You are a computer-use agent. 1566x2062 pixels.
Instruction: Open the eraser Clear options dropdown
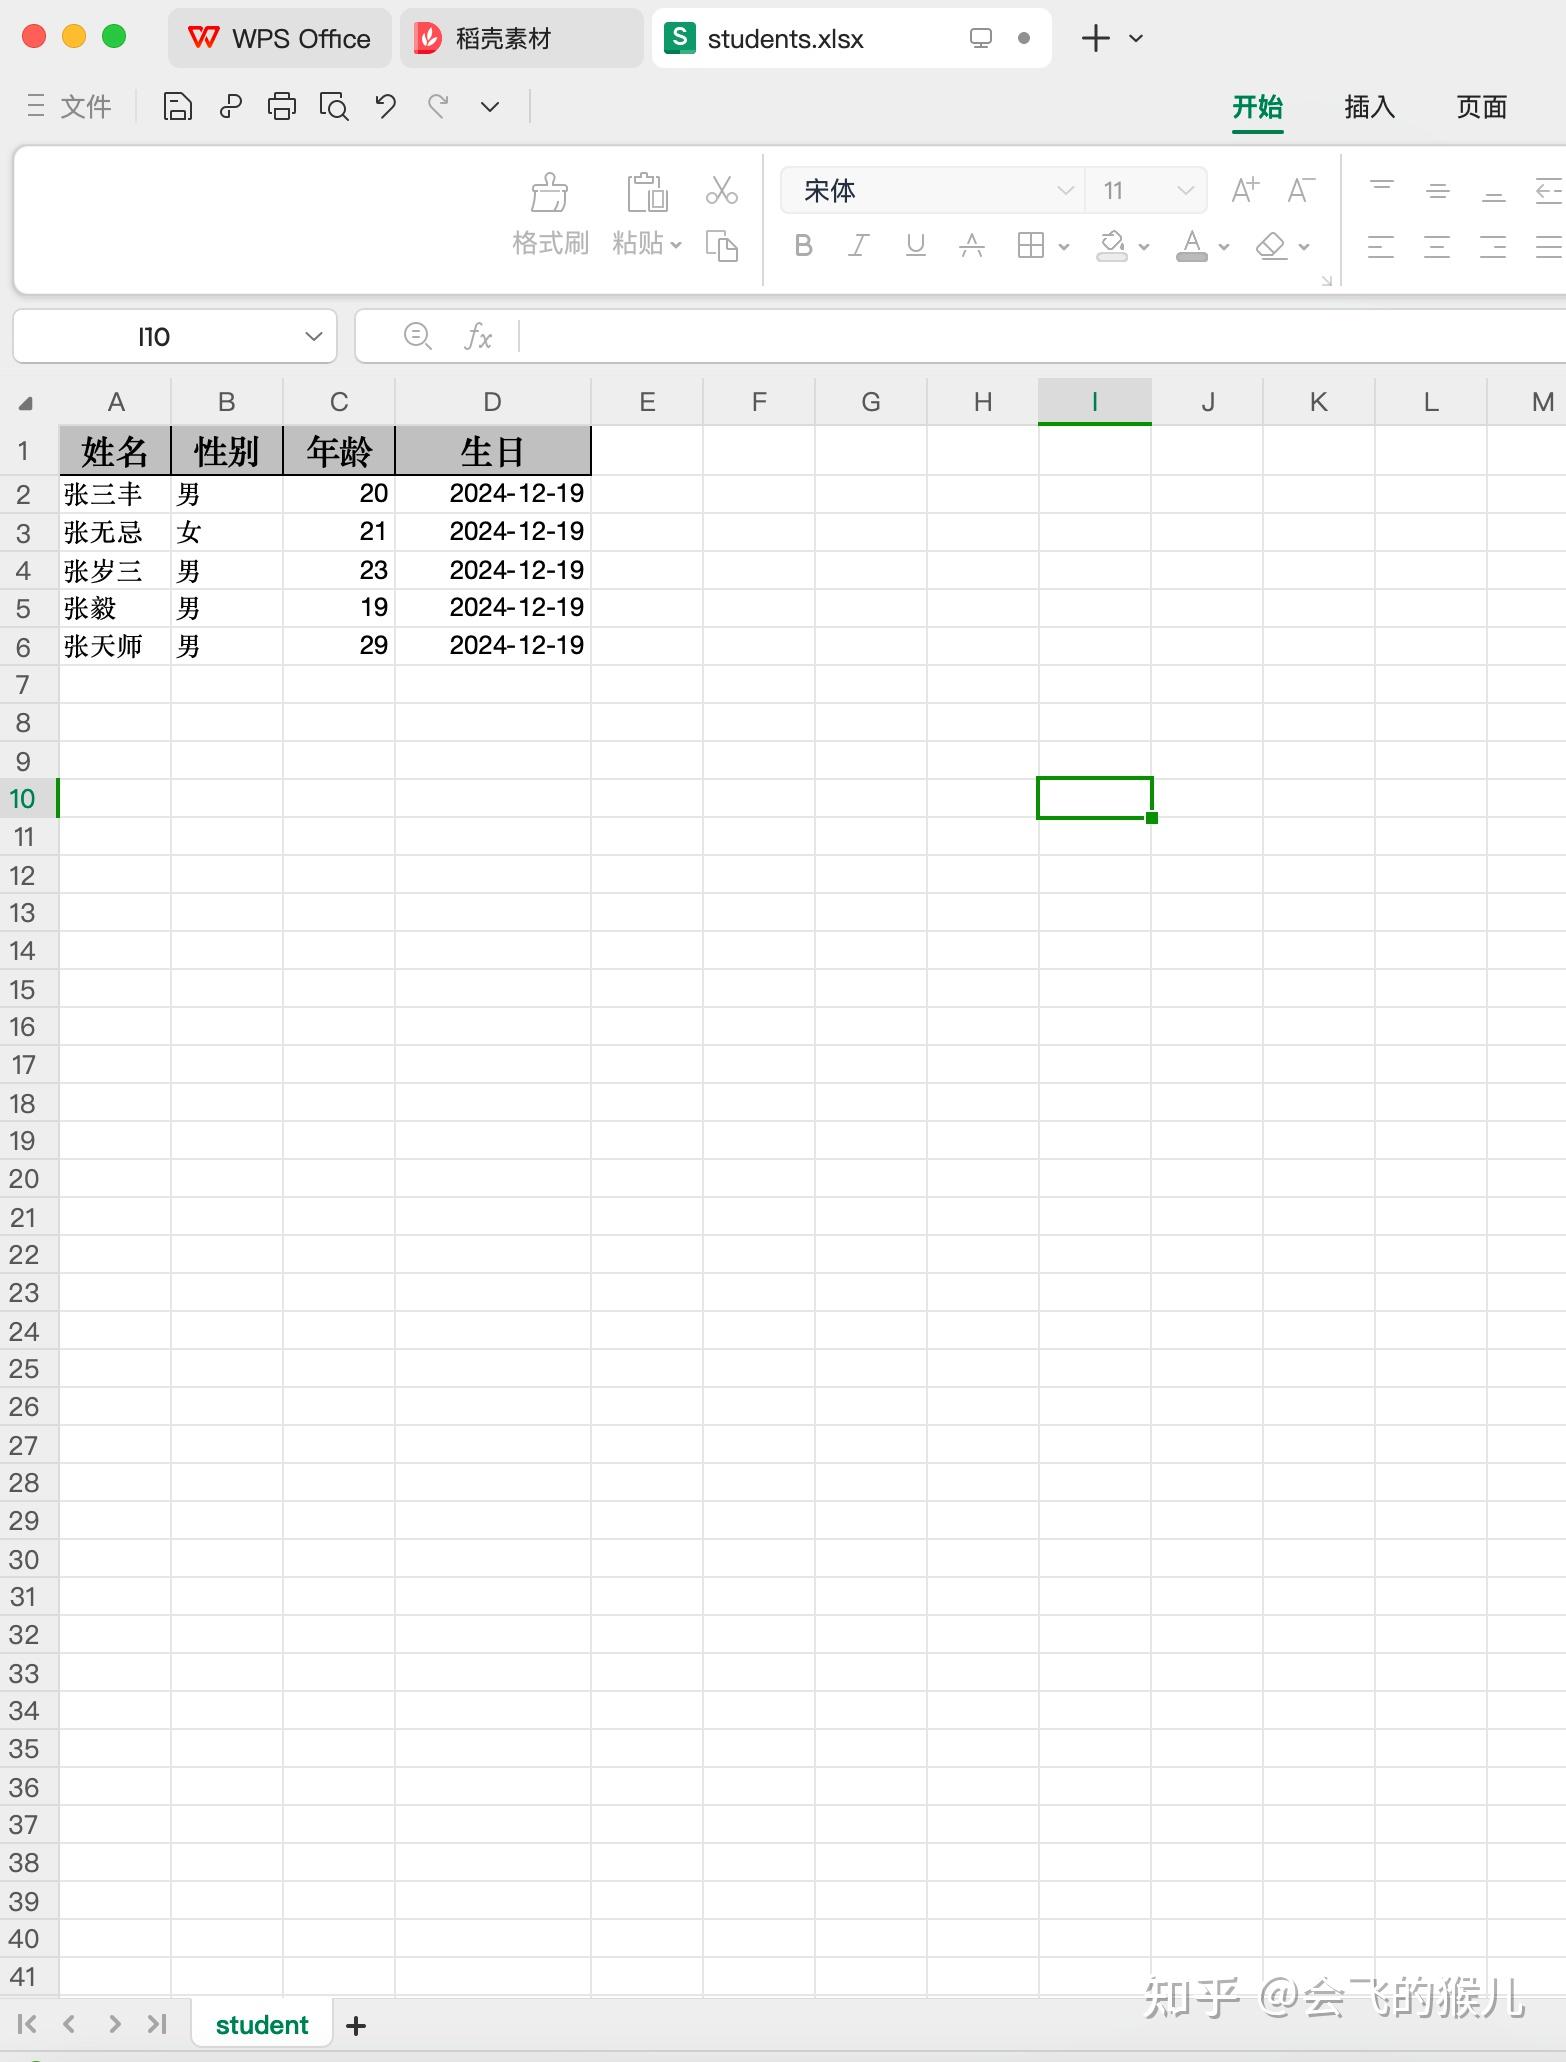[x=1304, y=246]
